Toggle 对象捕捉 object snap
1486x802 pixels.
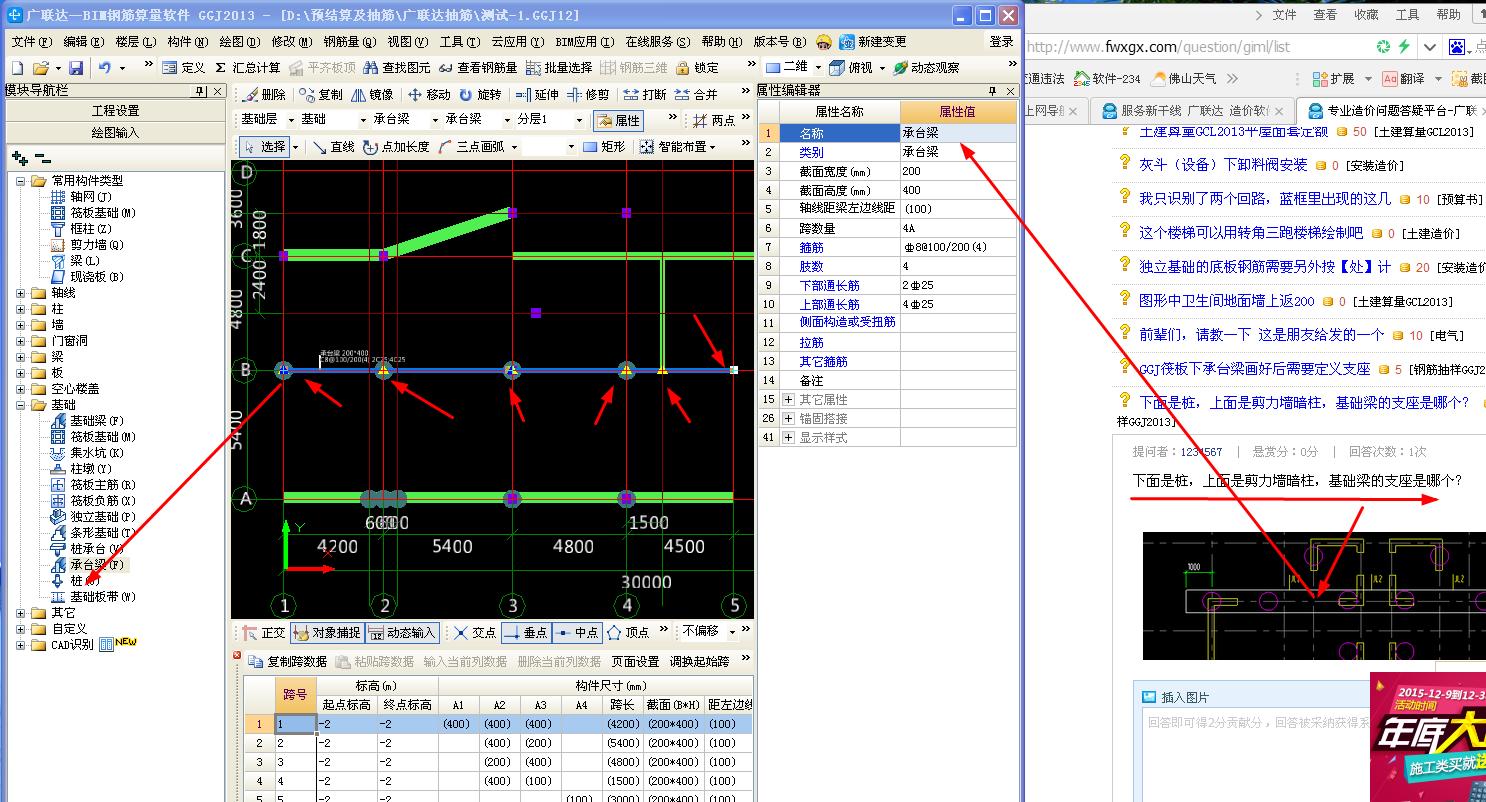coord(327,632)
